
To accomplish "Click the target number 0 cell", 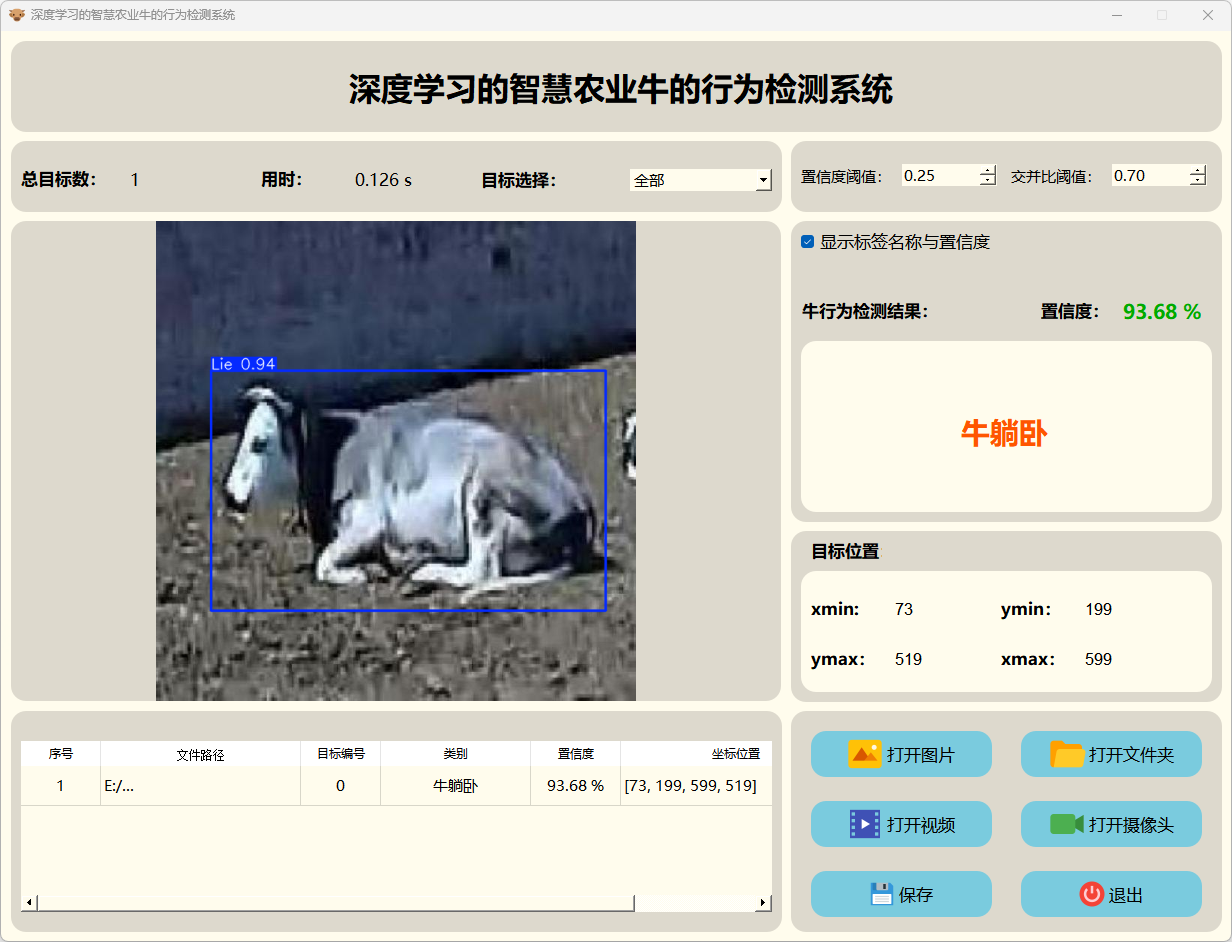I will click(341, 786).
